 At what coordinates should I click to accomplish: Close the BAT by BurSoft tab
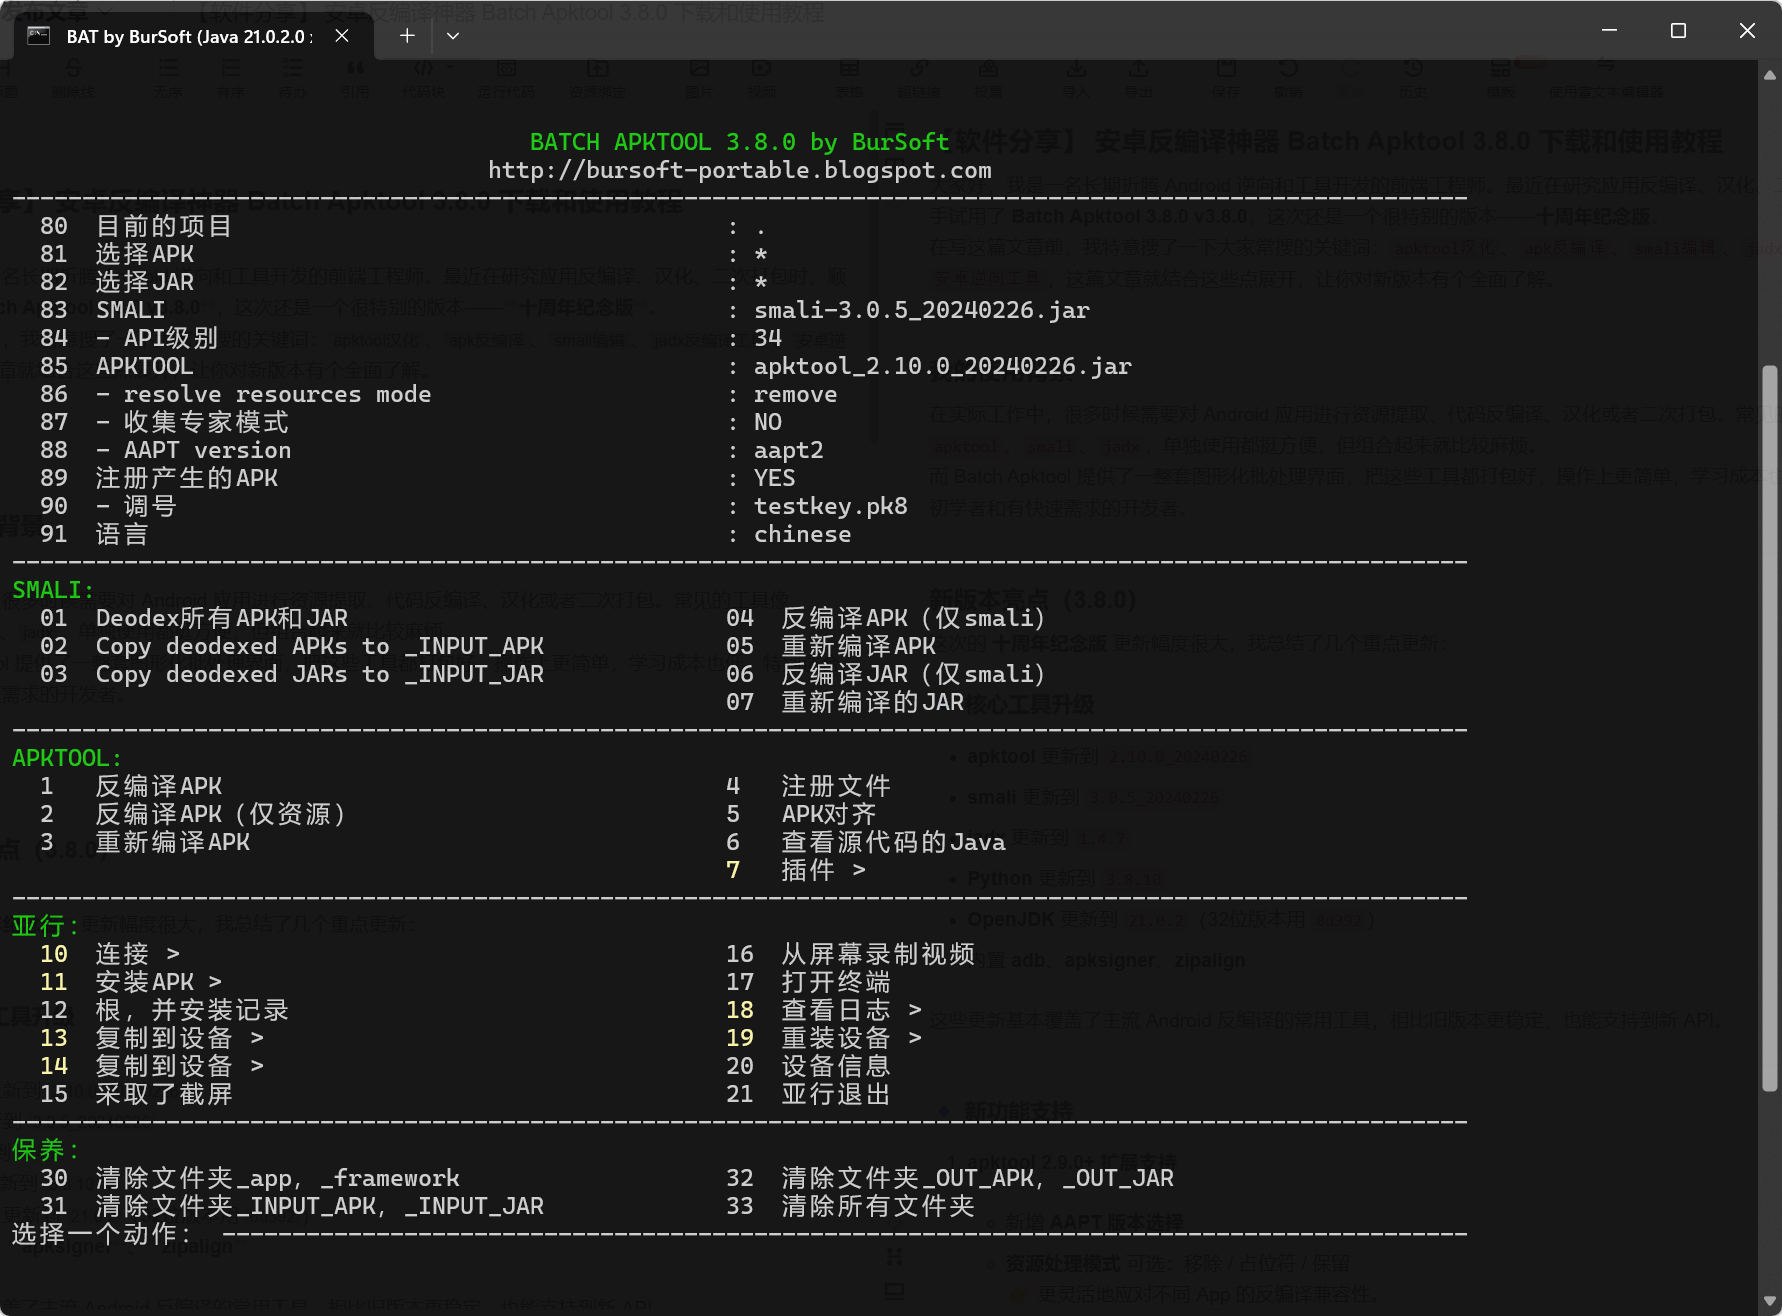tap(342, 36)
